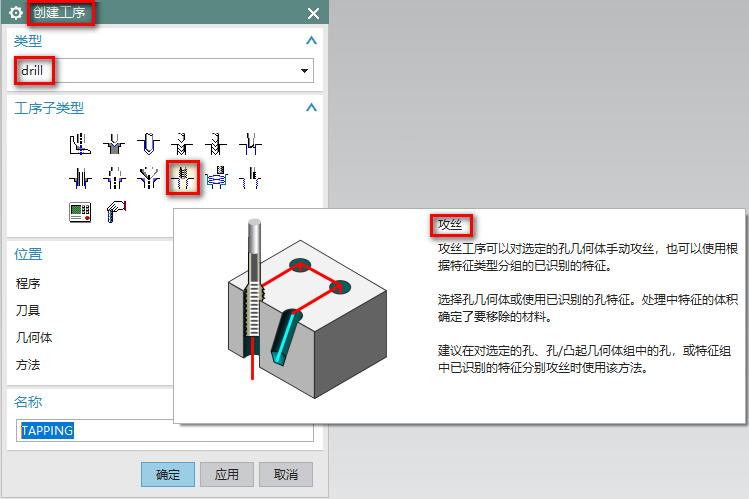The image size is (749, 499).
Task: Choose the Thread Milling operation icon
Action: (x=249, y=178)
